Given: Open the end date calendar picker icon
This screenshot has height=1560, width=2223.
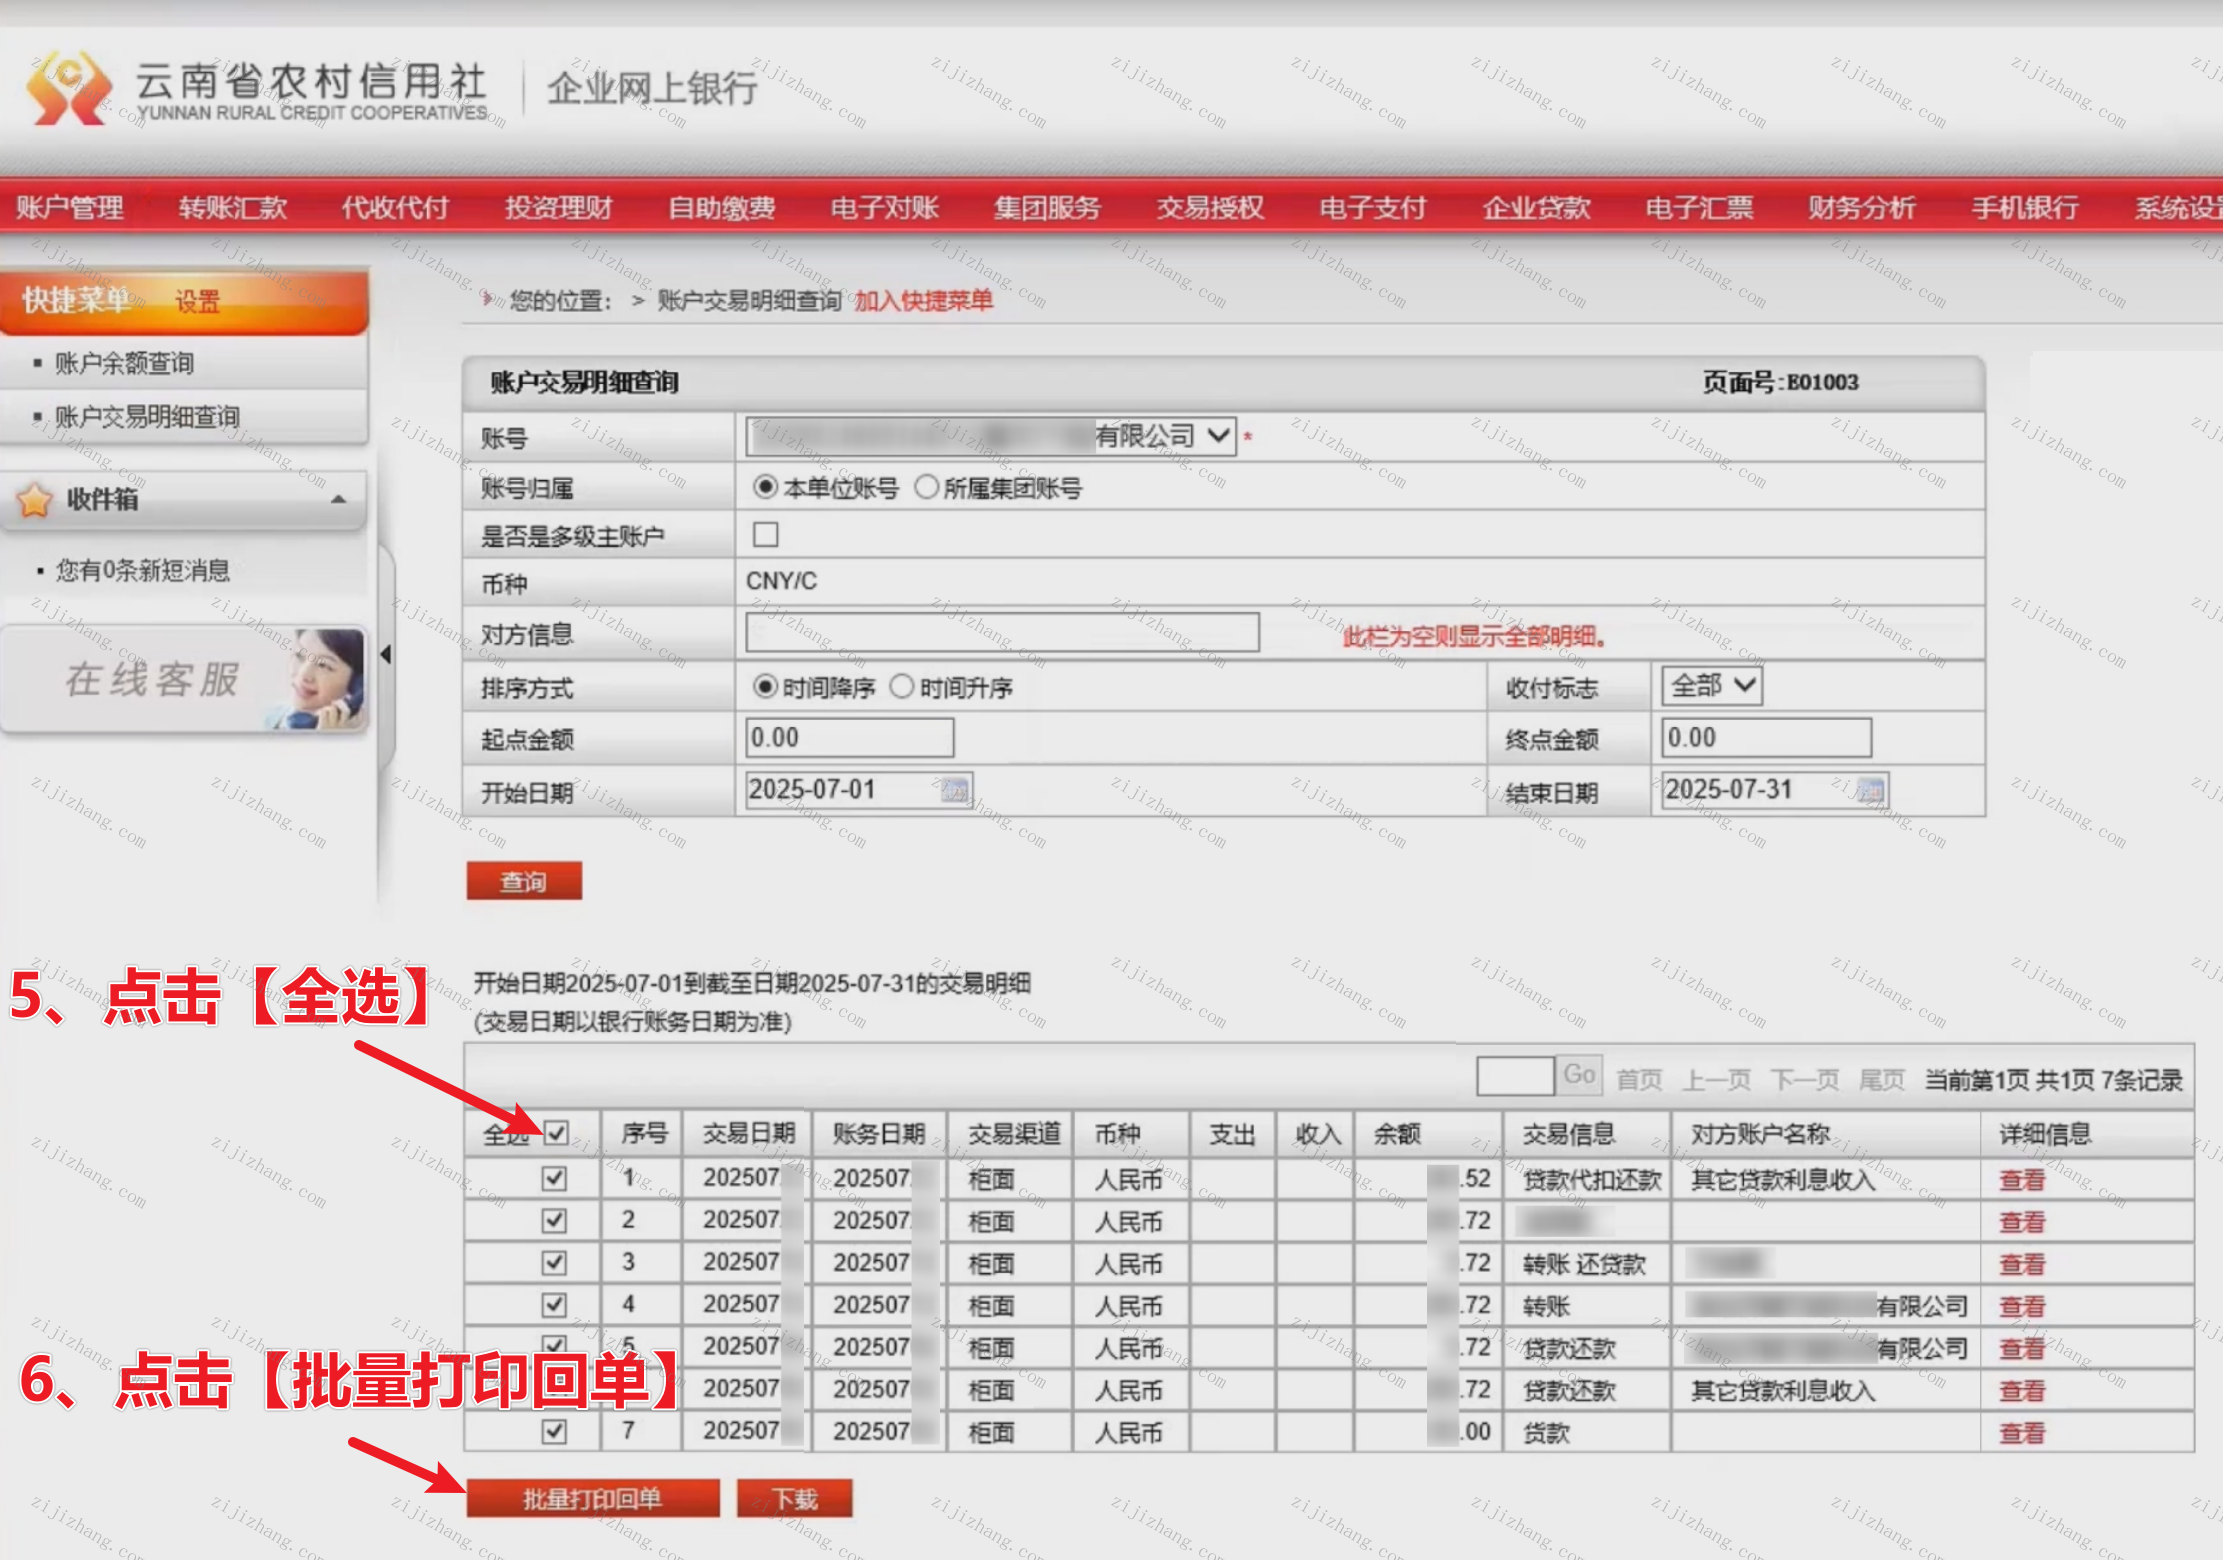Looking at the screenshot, I should pyautogui.click(x=1870, y=791).
